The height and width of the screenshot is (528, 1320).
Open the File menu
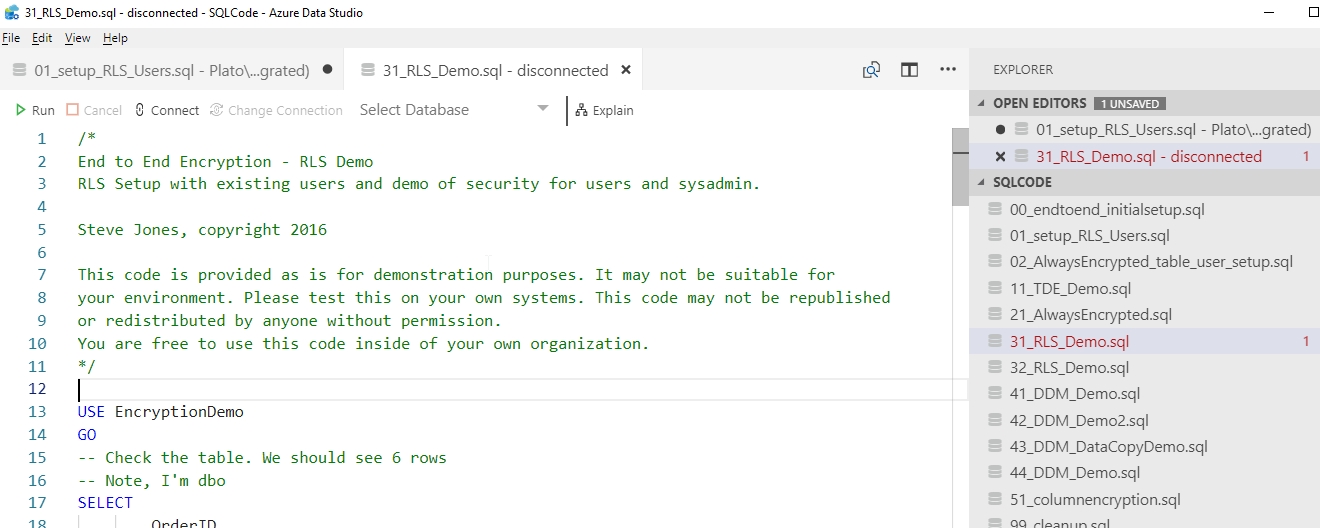11,38
